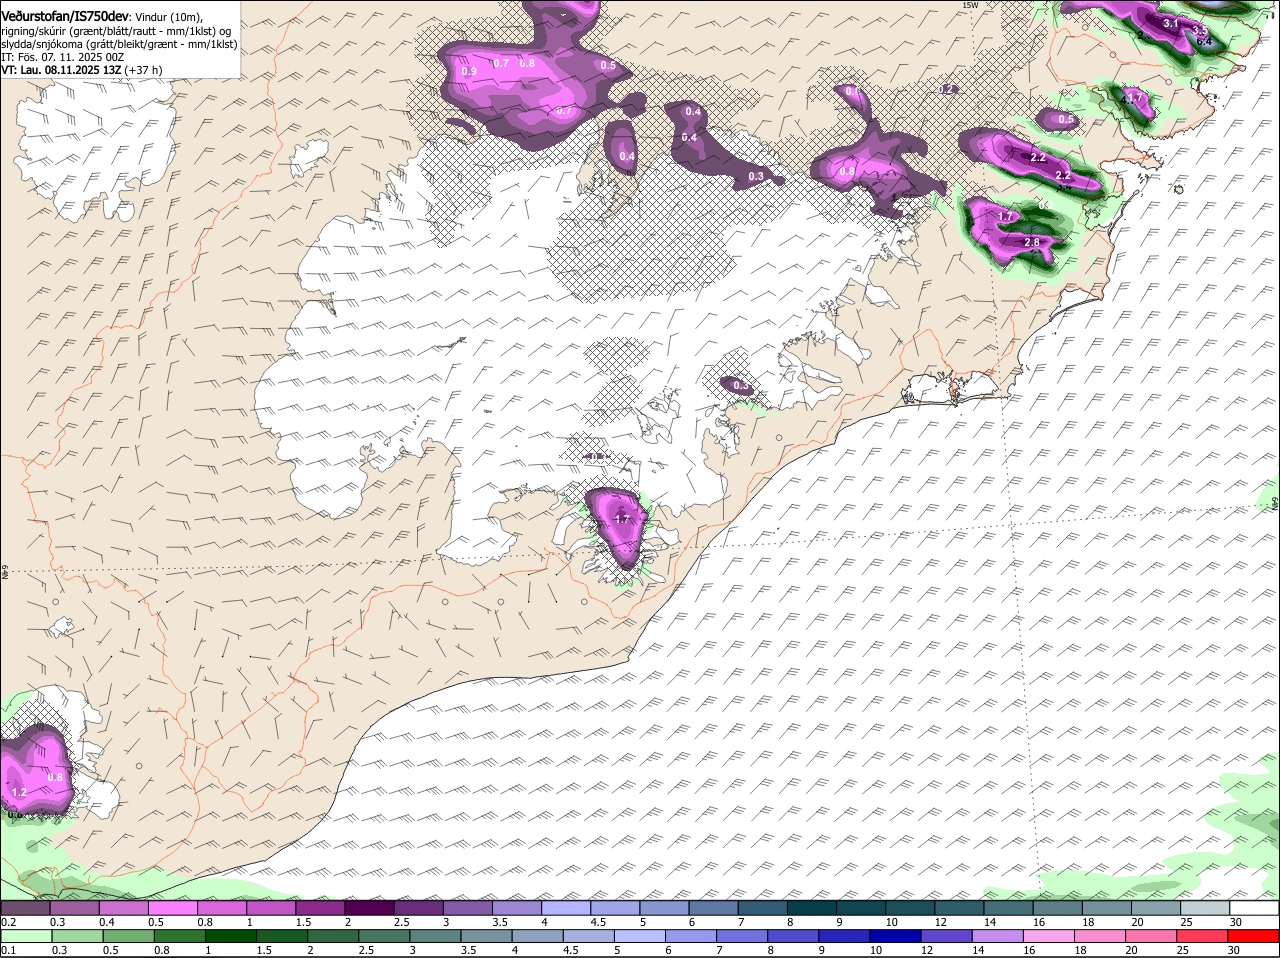Select the 'IT: Fös. 07. 11. 2025 00Z' line
1280x958 pixels.
(62, 57)
